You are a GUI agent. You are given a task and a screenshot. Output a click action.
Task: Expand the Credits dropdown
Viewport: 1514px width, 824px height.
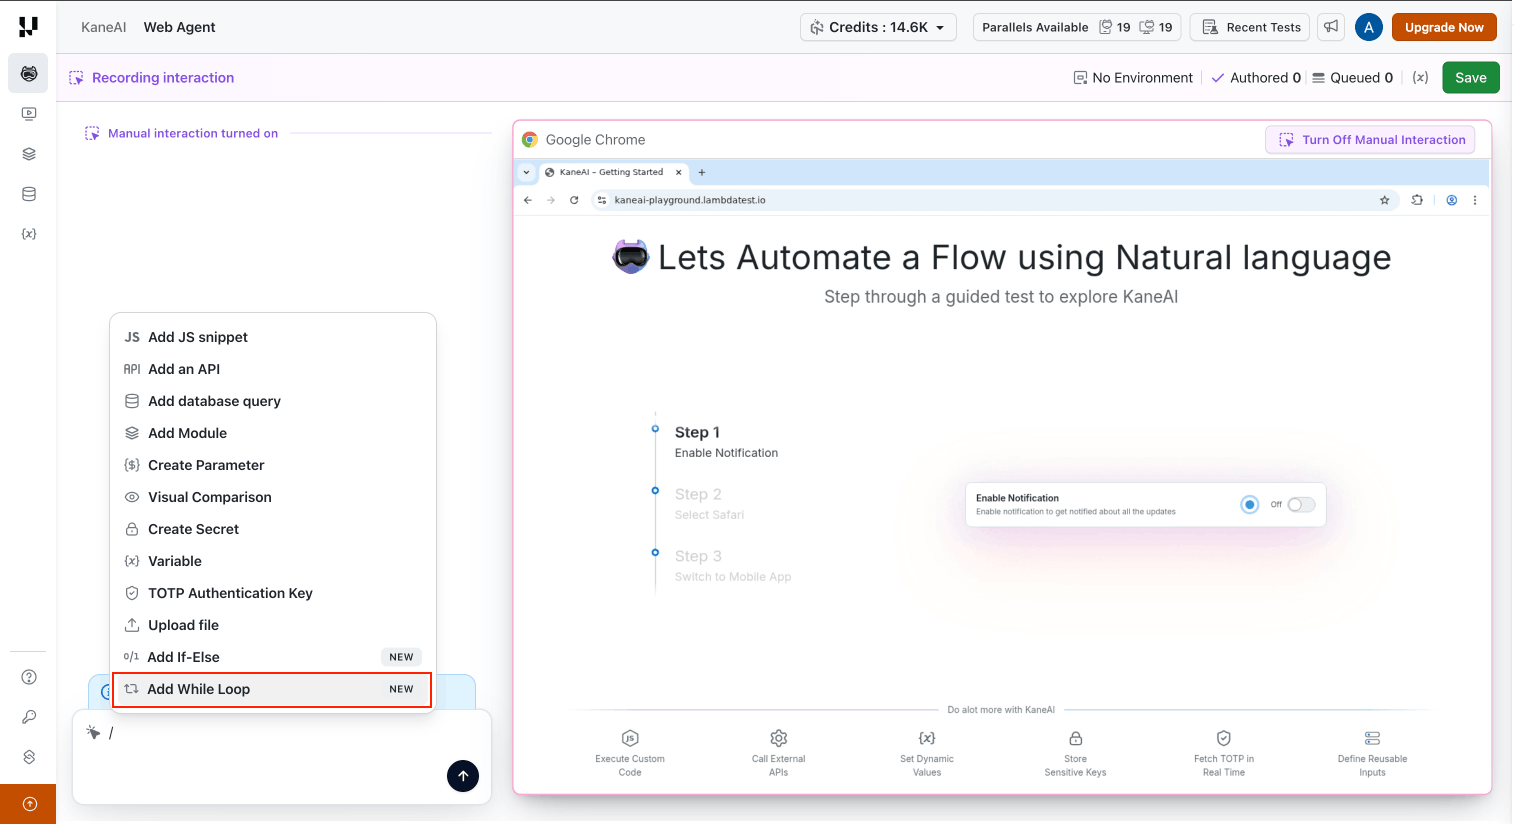point(878,27)
